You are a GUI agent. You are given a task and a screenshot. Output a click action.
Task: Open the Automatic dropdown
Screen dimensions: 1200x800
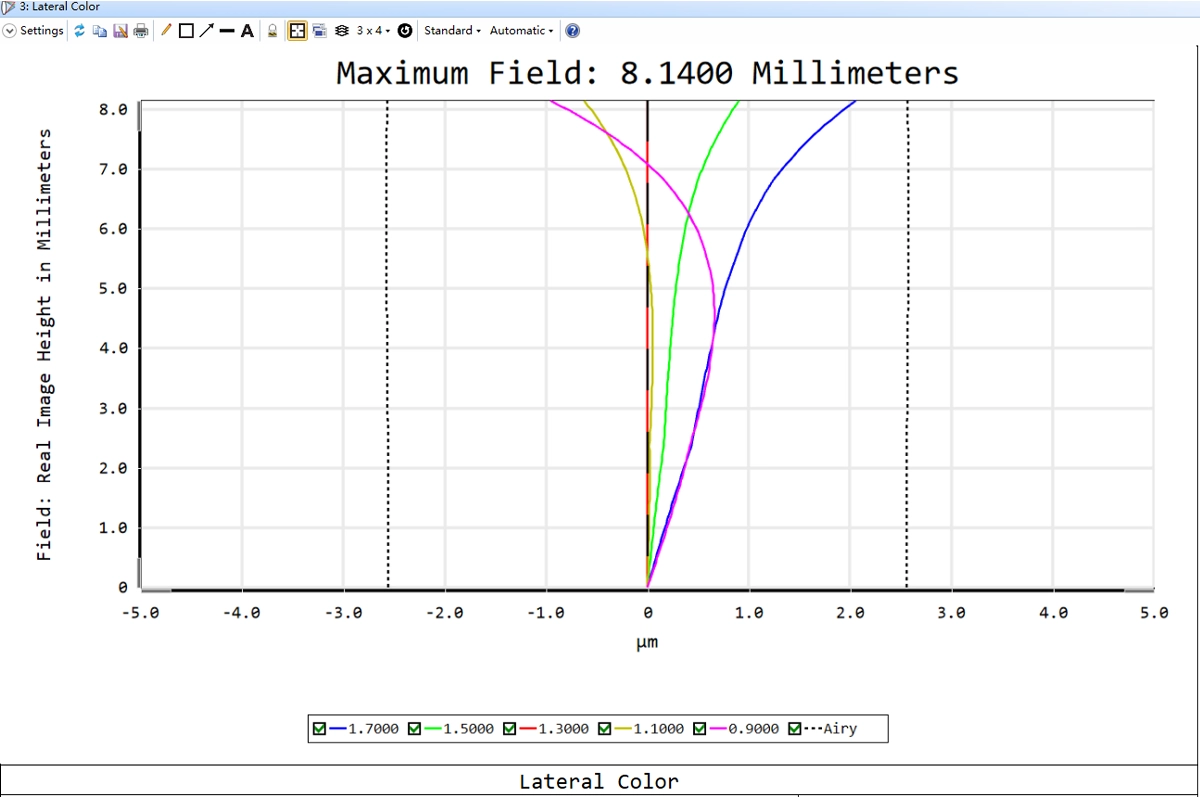[521, 31]
